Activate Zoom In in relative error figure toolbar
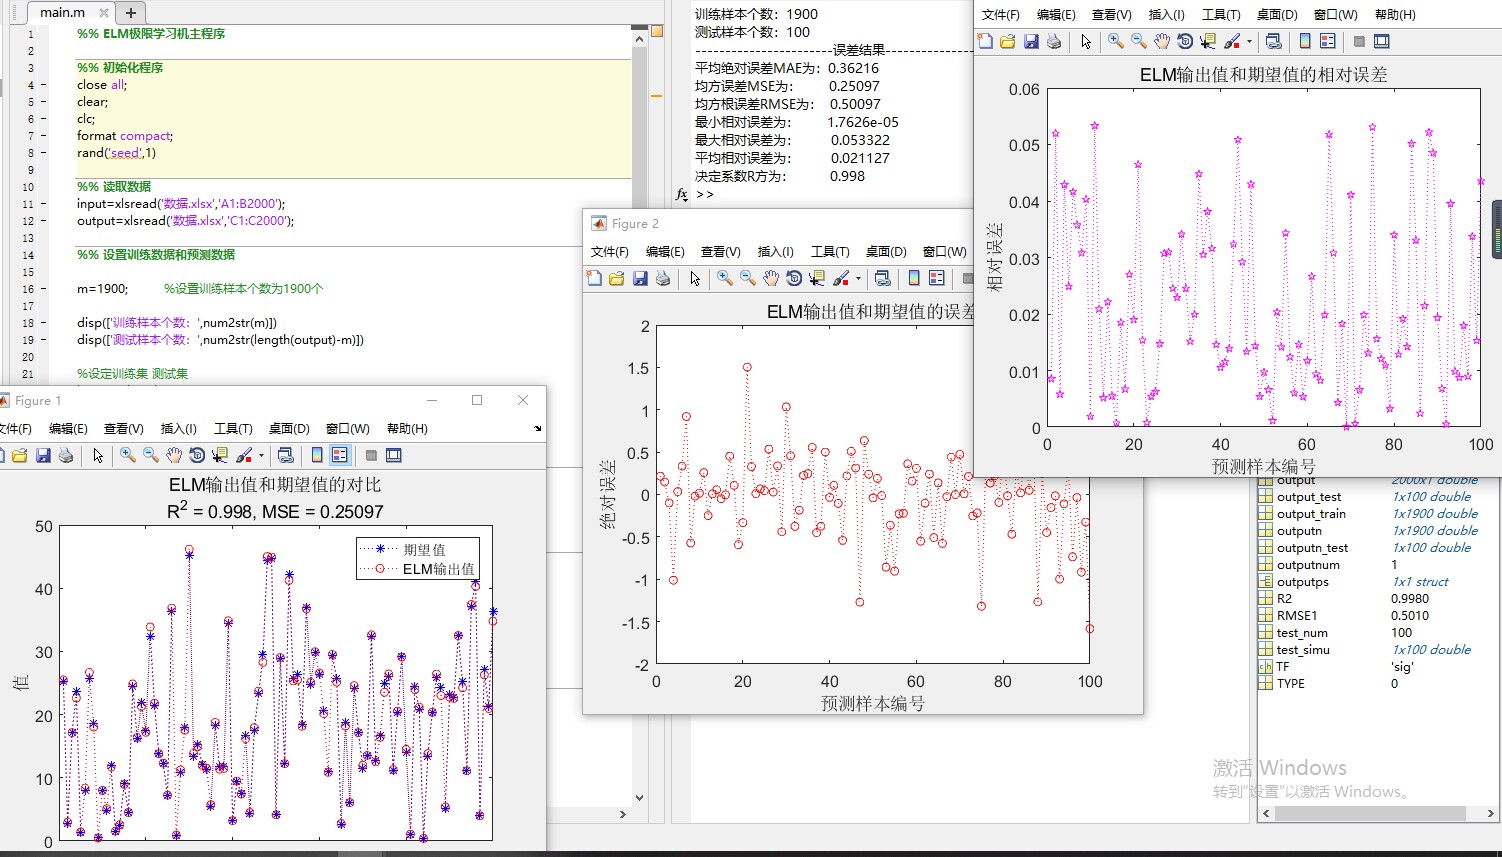Screen dimensions: 1502x857 [x=1116, y=41]
